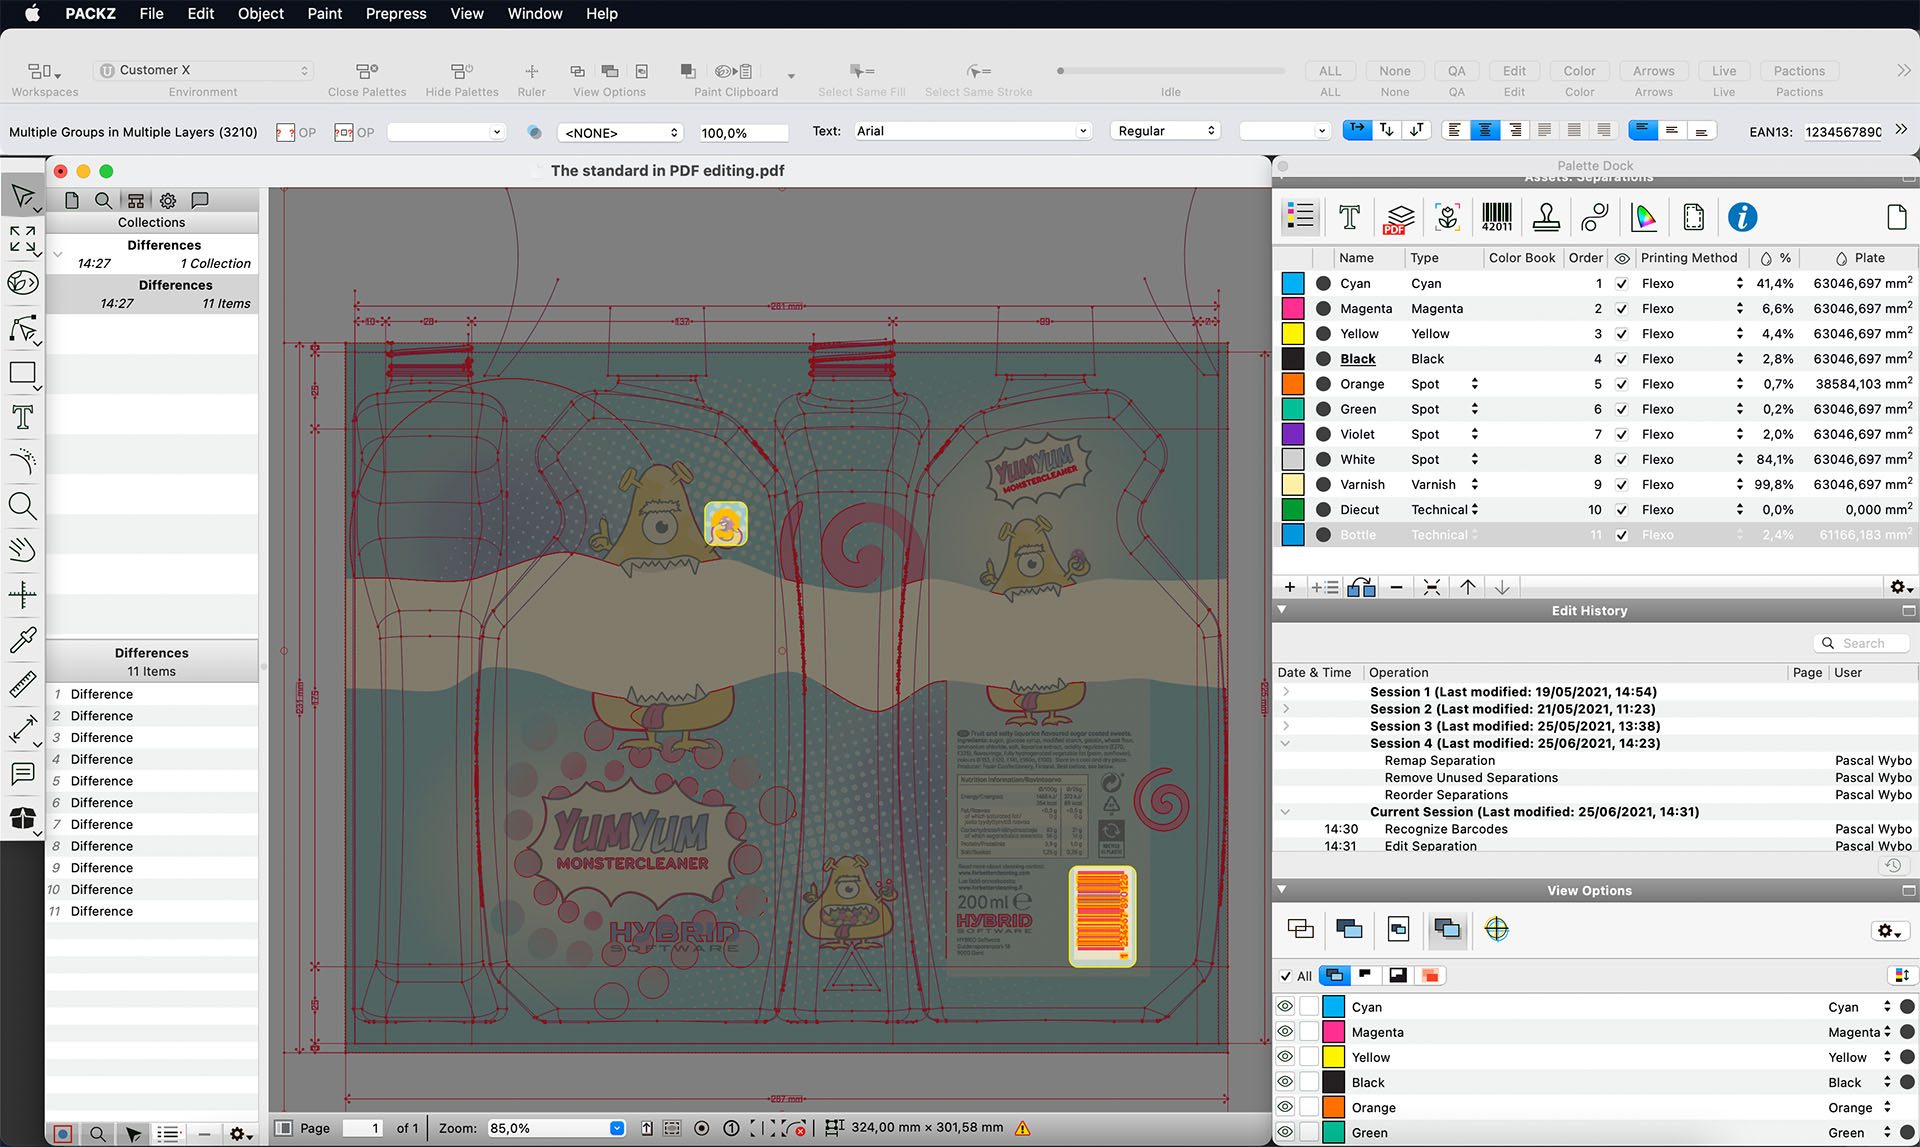Click the QA workspace button
Screen dimensions: 1920x1147
tap(1456, 71)
